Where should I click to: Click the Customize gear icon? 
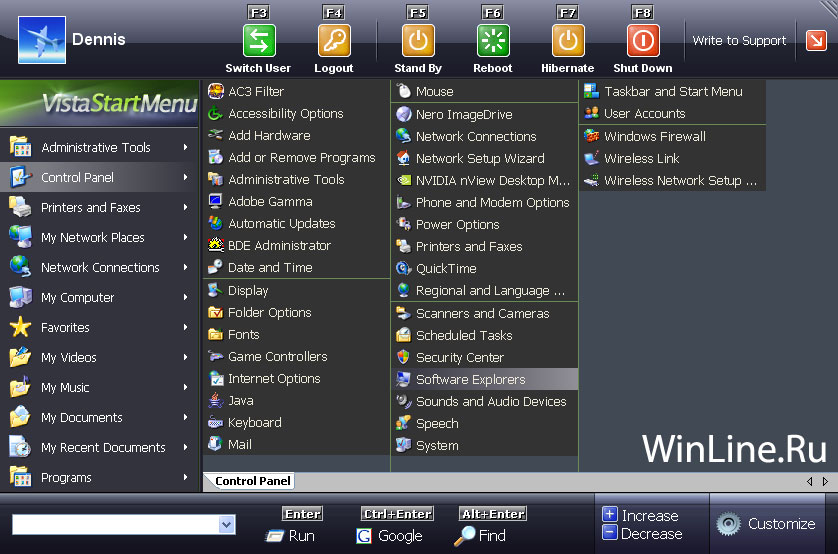(729, 524)
